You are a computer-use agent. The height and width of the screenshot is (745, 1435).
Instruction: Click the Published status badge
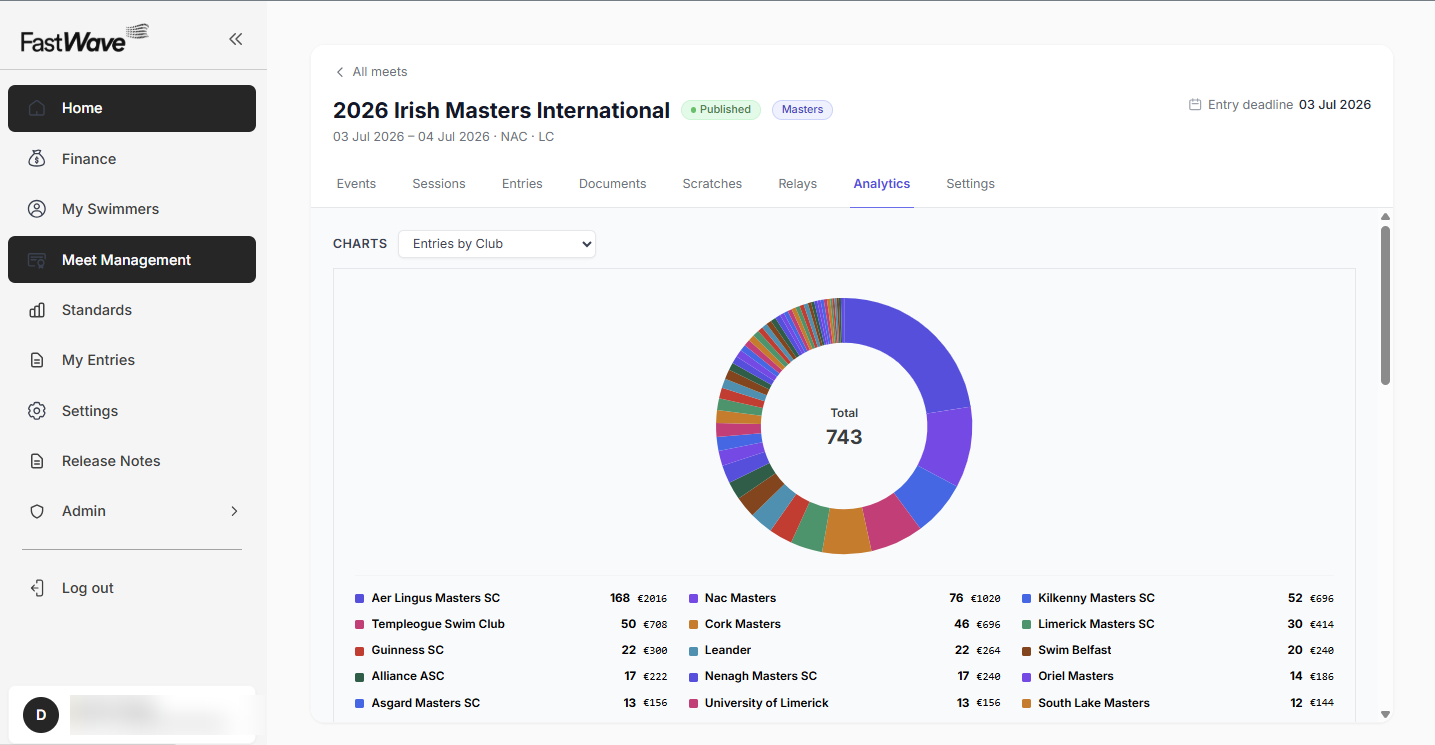click(x=721, y=110)
